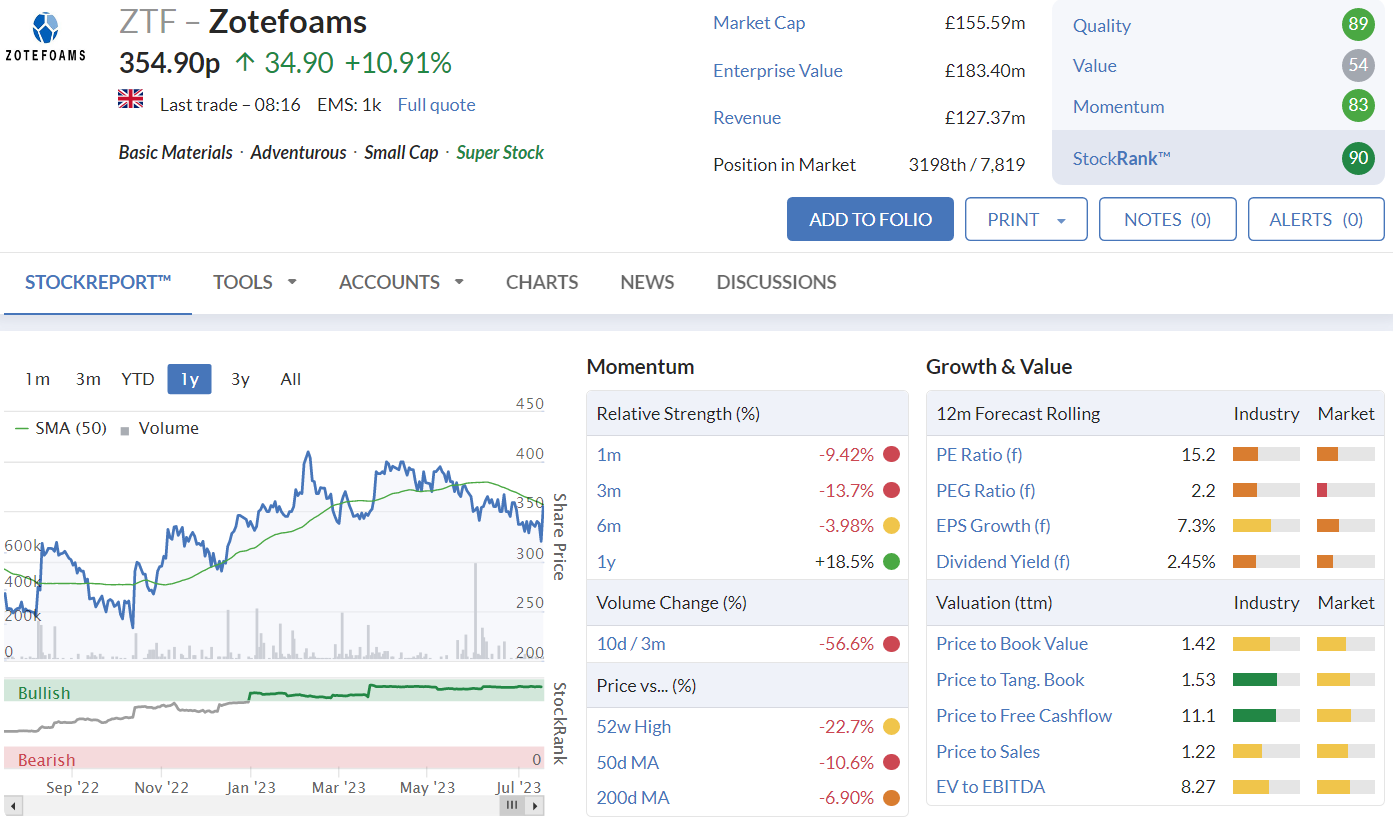Click the Super Stock classification link
Image resolution: width=1393 pixels, height=827 pixels.
pyautogui.click(x=500, y=153)
